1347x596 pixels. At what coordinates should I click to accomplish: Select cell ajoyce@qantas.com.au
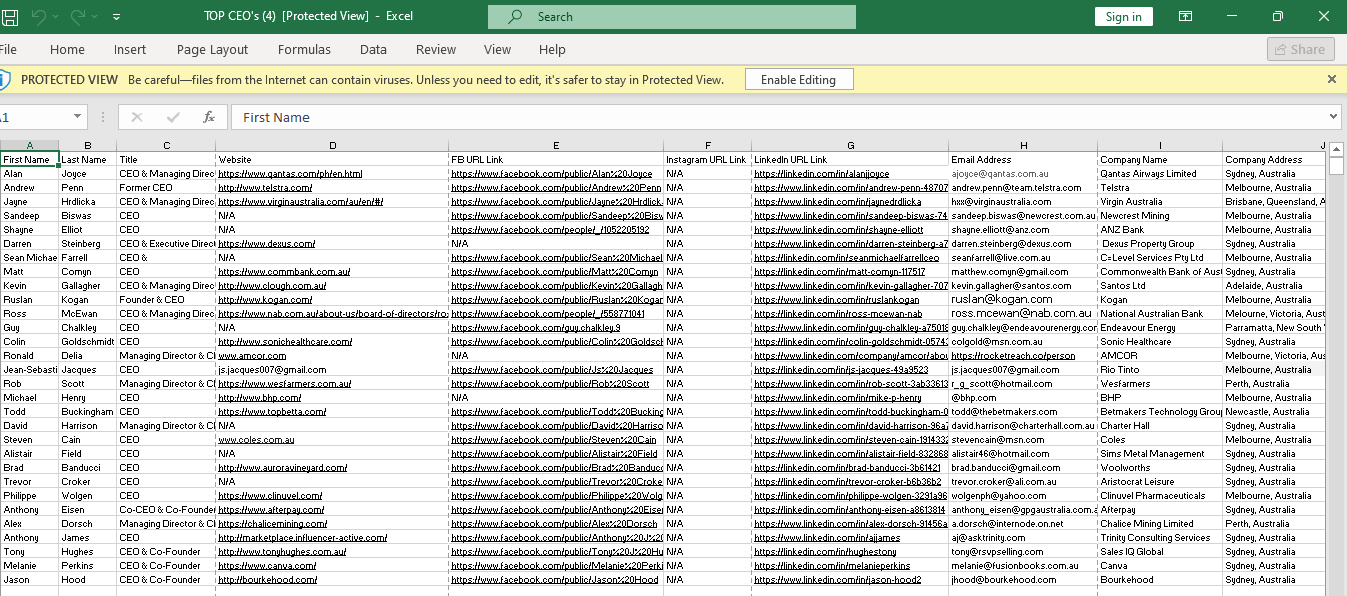[x=1023, y=174]
